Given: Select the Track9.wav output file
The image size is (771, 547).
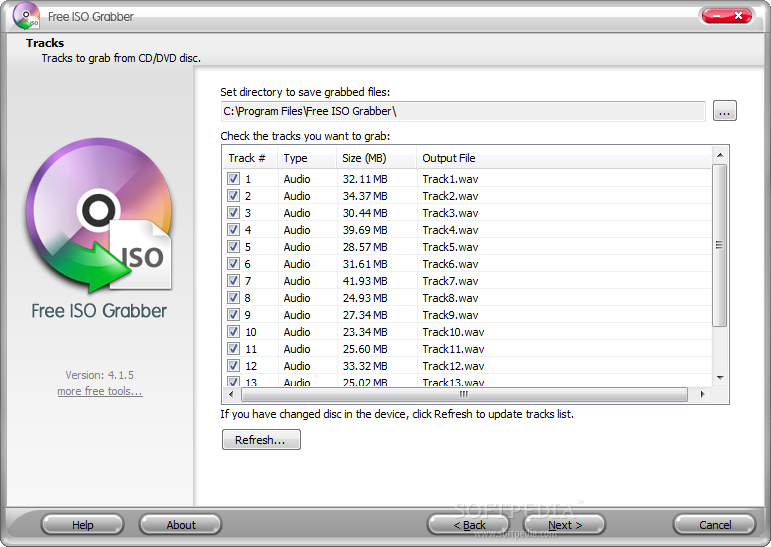Looking at the screenshot, I should (x=450, y=314).
